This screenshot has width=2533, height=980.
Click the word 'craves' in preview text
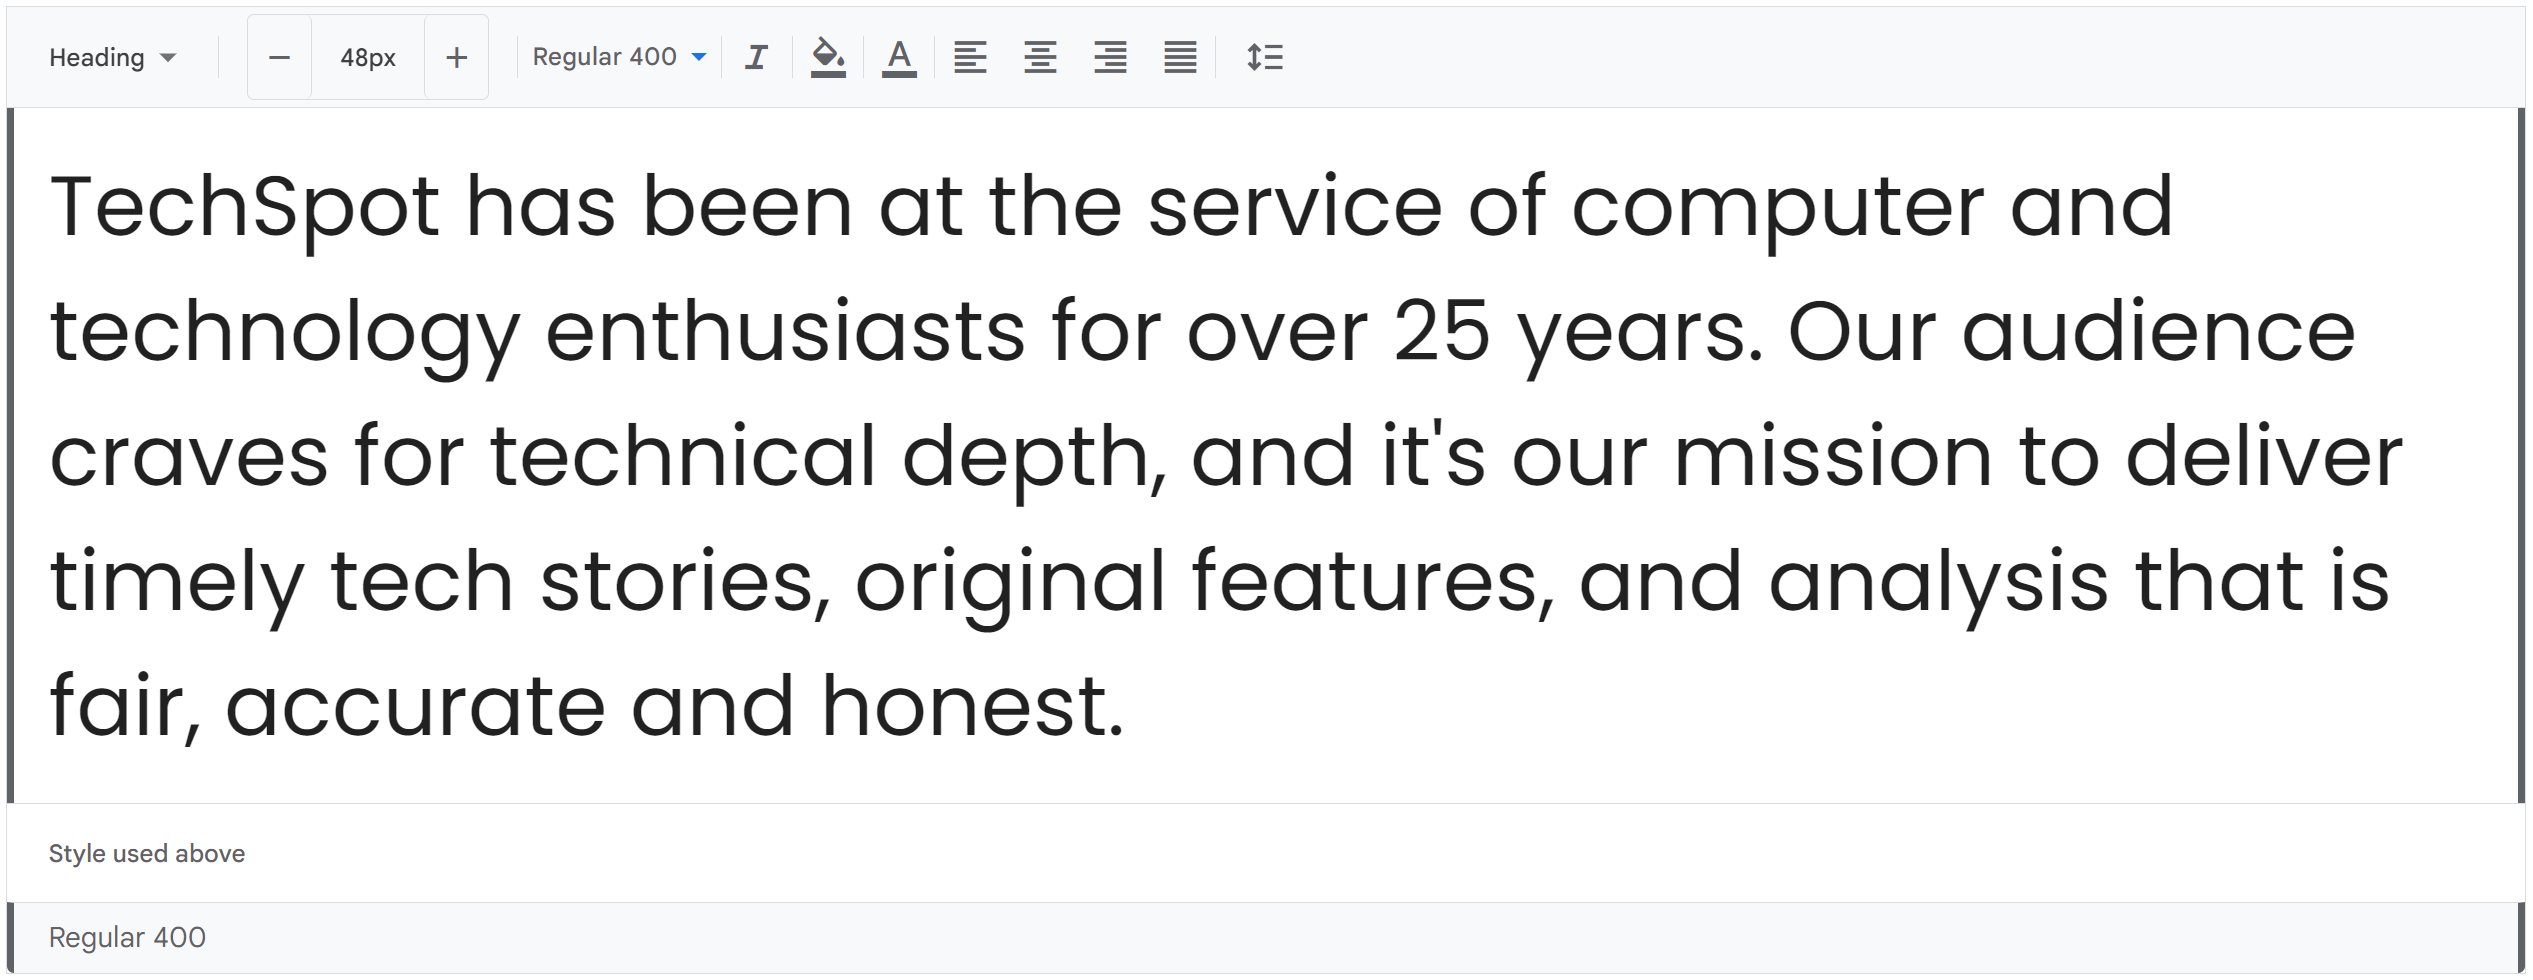[189, 458]
